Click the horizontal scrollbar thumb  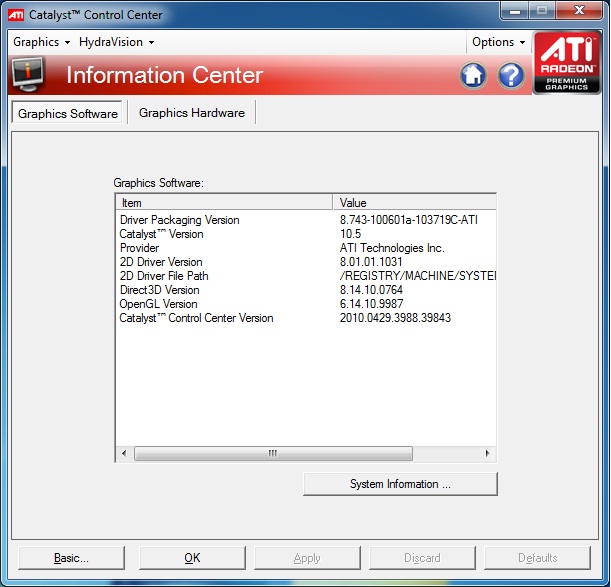click(273, 453)
